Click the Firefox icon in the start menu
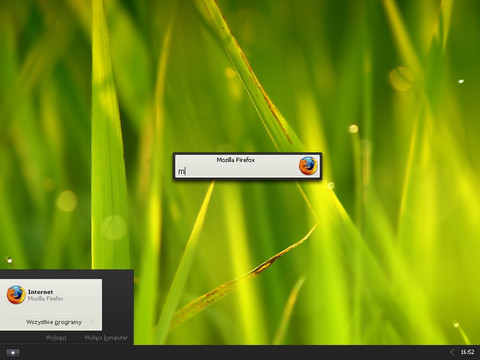Image resolution: width=480 pixels, height=360 pixels. [x=16, y=295]
